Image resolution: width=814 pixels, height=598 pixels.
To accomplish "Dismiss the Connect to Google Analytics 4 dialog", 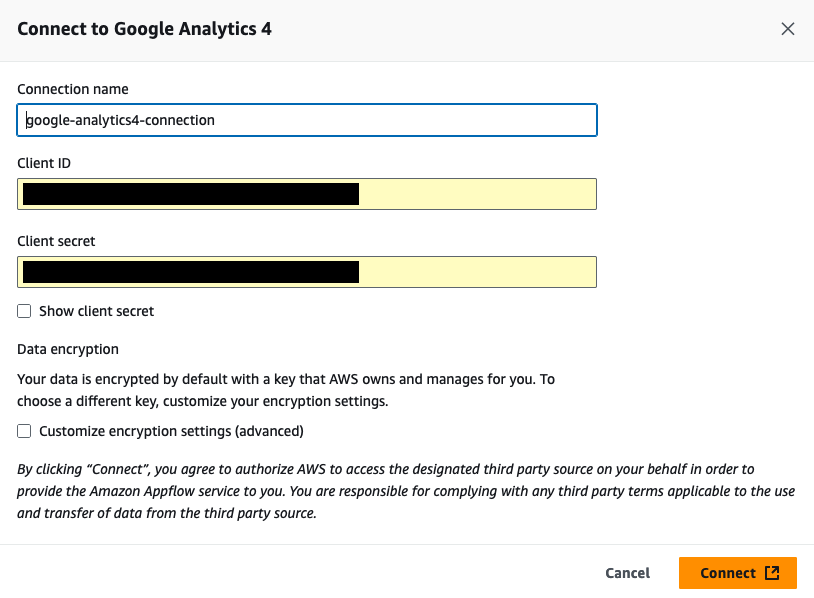I will [x=788, y=29].
